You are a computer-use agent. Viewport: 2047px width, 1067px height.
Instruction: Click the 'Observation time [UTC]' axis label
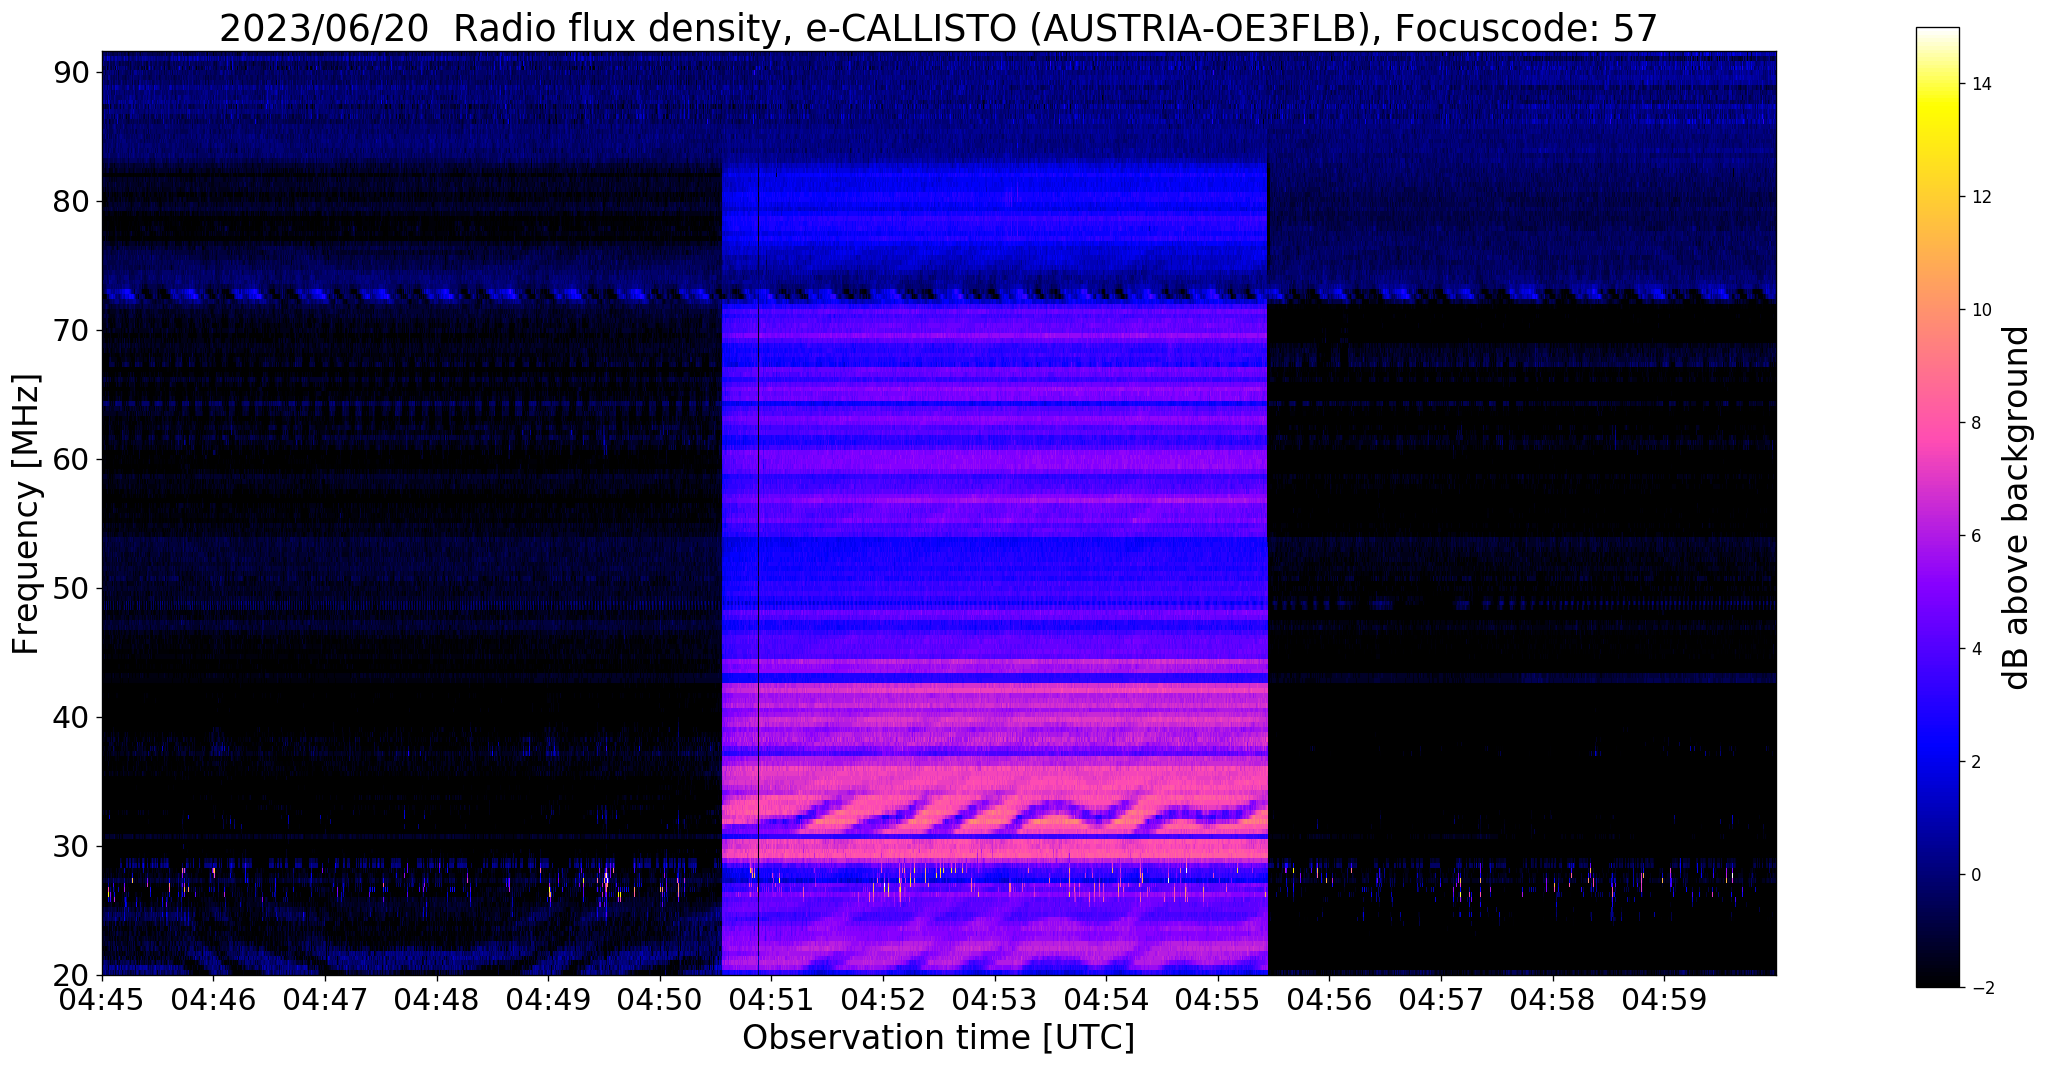click(938, 1037)
